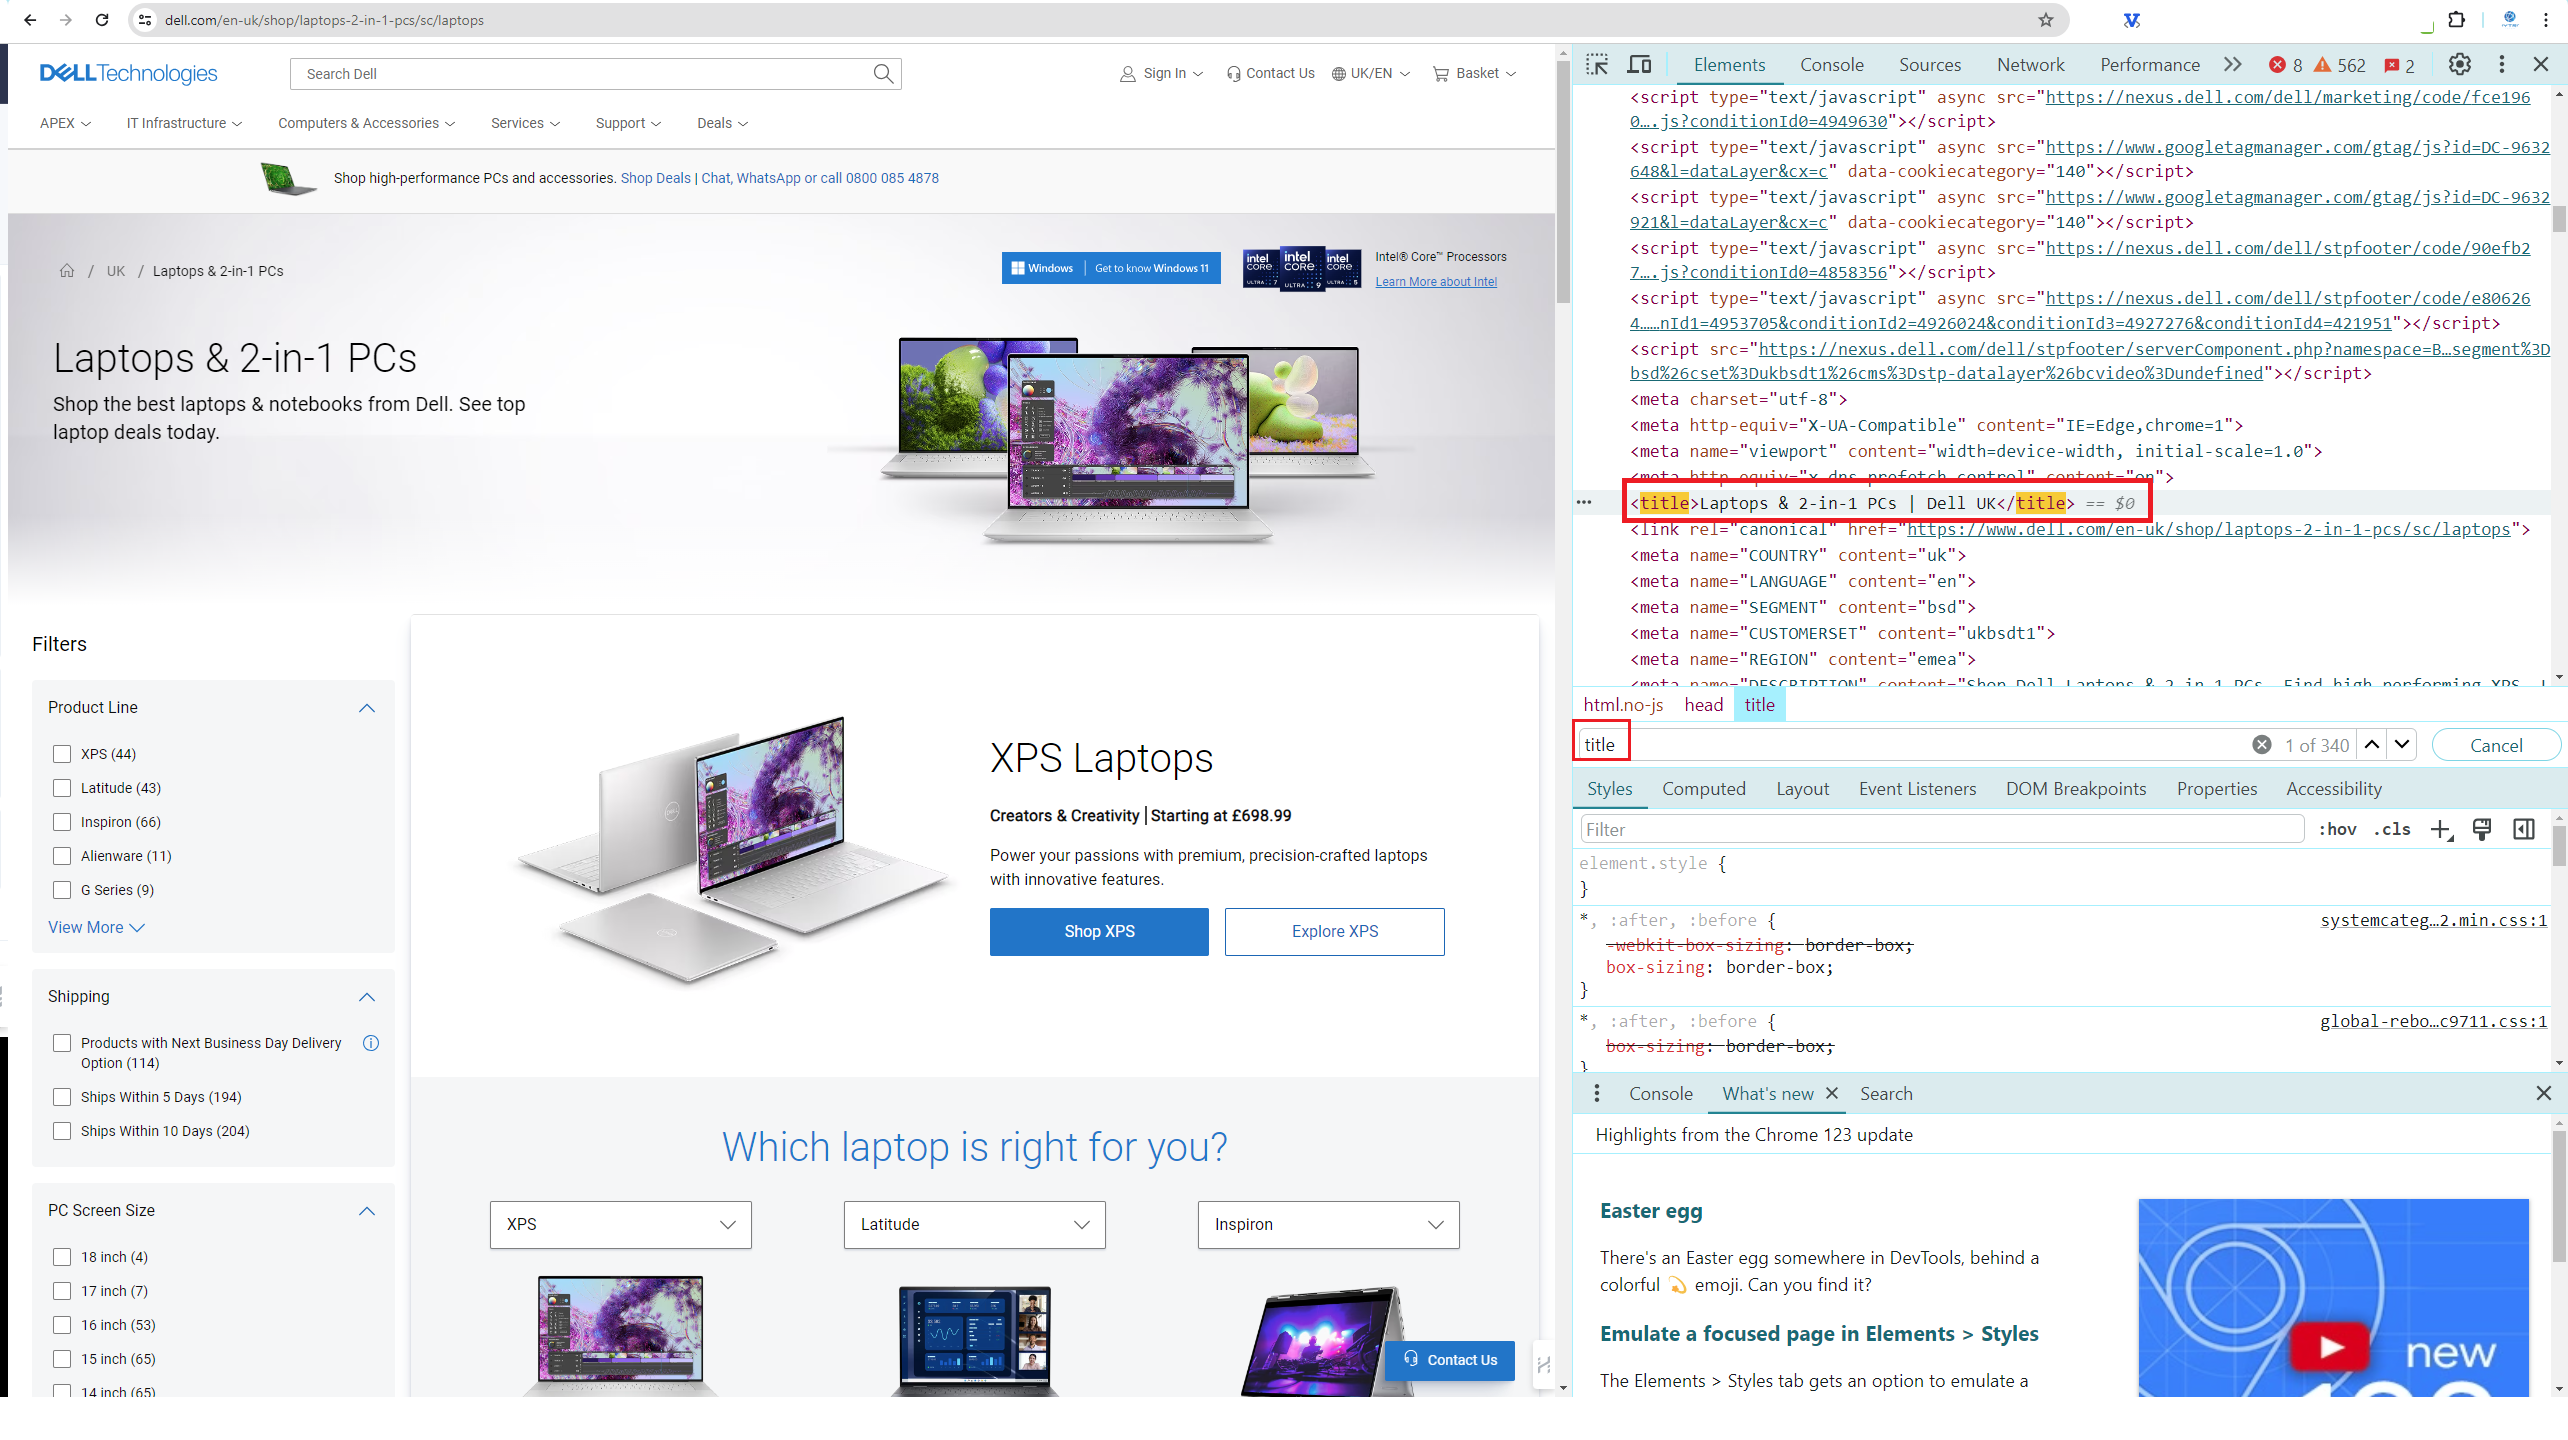Close the bottom DevTools drawer

coord(2544,1094)
